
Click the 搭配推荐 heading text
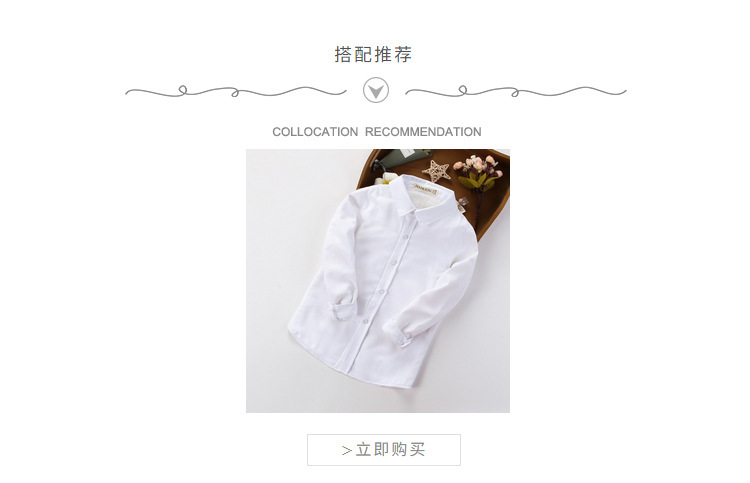[373, 54]
